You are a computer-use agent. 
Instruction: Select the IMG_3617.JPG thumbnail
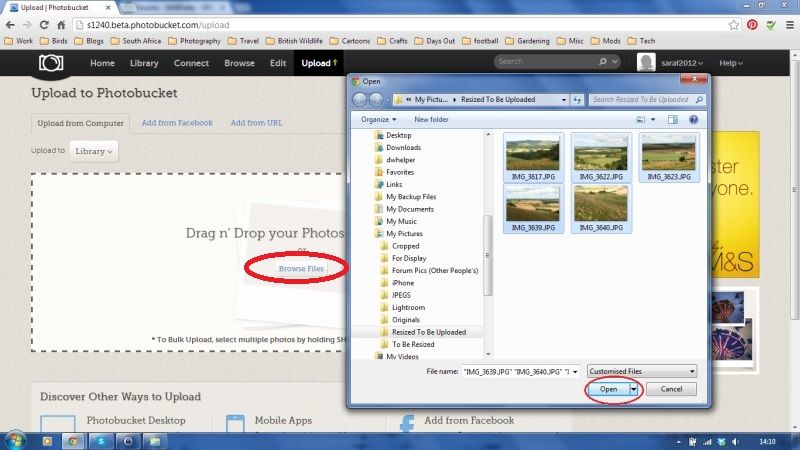[x=533, y=157]
